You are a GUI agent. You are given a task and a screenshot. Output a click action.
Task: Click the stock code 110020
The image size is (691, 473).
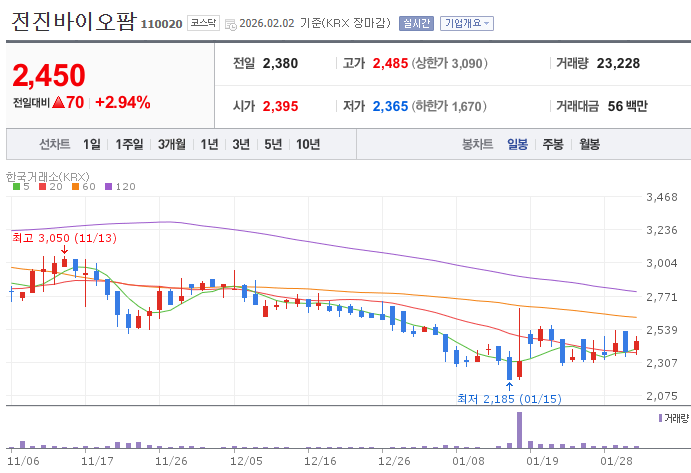(x=161, y=24)
